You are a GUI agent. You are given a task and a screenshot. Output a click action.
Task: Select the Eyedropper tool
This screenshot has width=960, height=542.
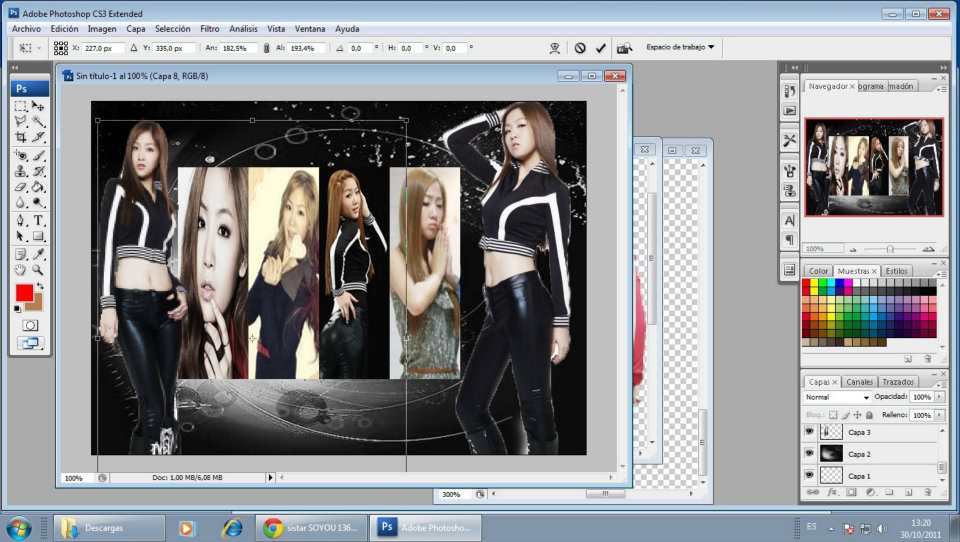[38, 254]
